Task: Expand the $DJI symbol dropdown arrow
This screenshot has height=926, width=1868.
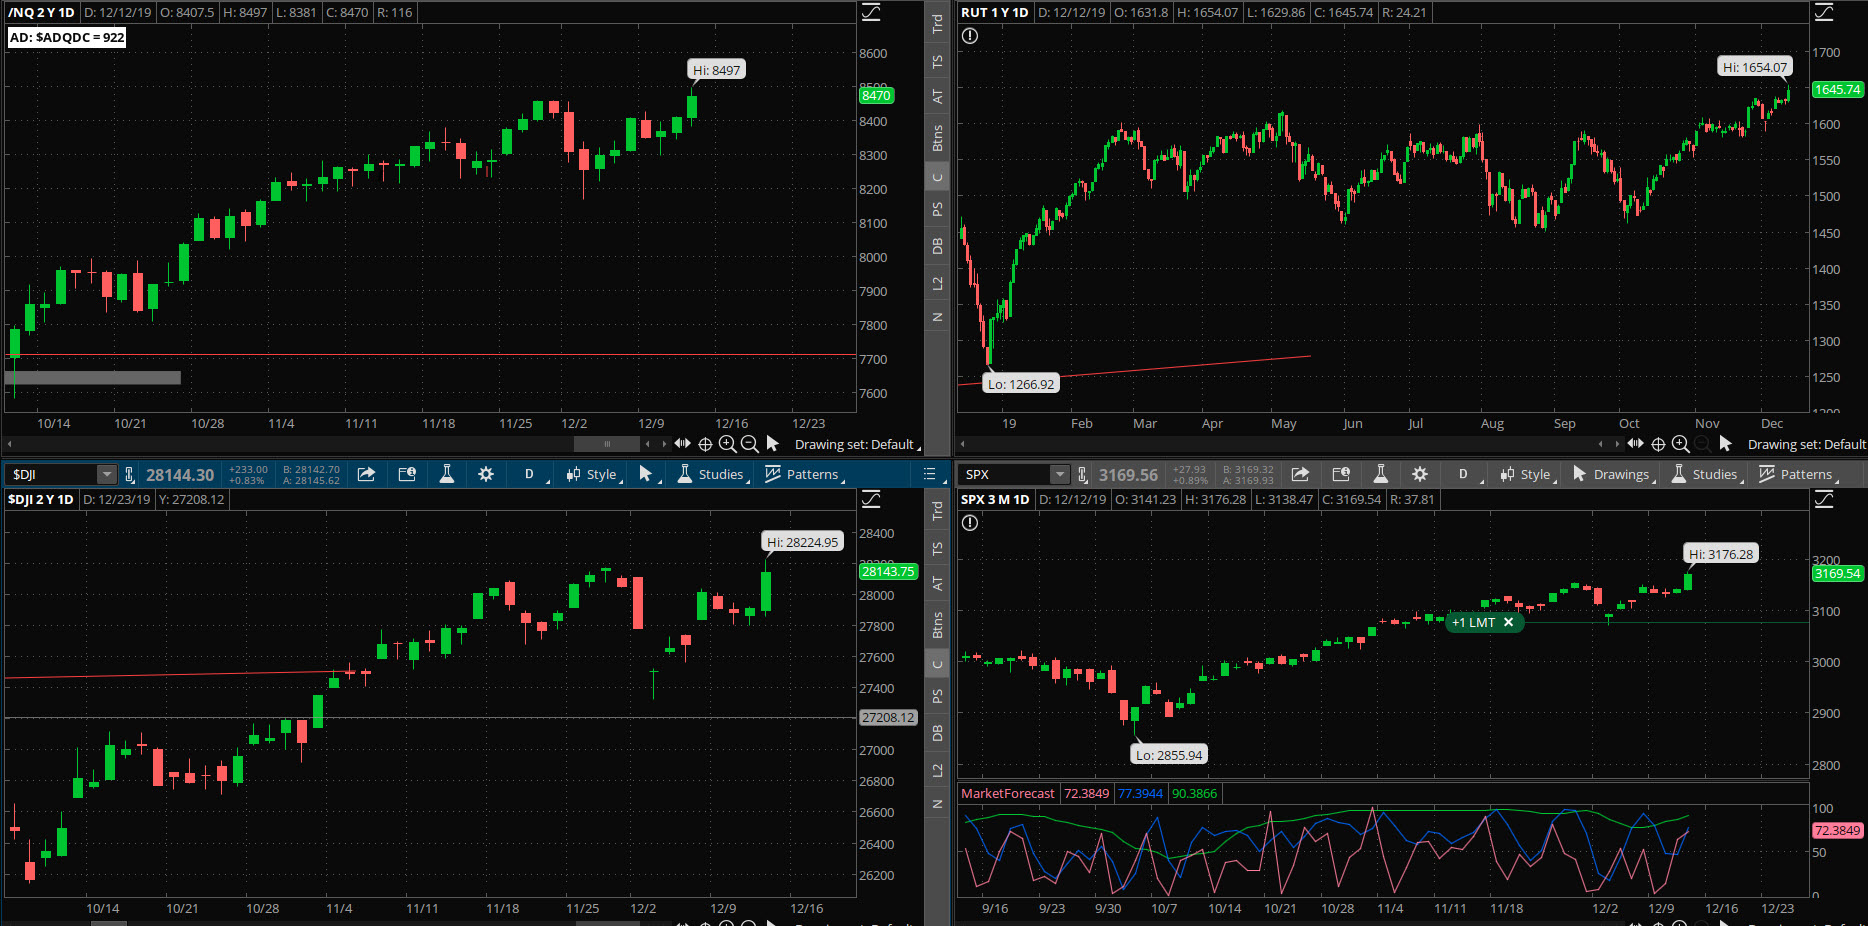Action: [x=106, y=475]
